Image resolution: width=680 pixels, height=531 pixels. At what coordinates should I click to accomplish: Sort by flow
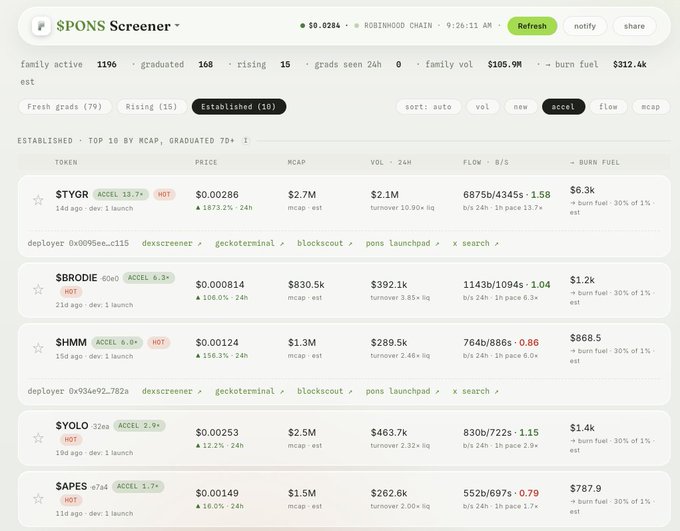click(608, 107)
